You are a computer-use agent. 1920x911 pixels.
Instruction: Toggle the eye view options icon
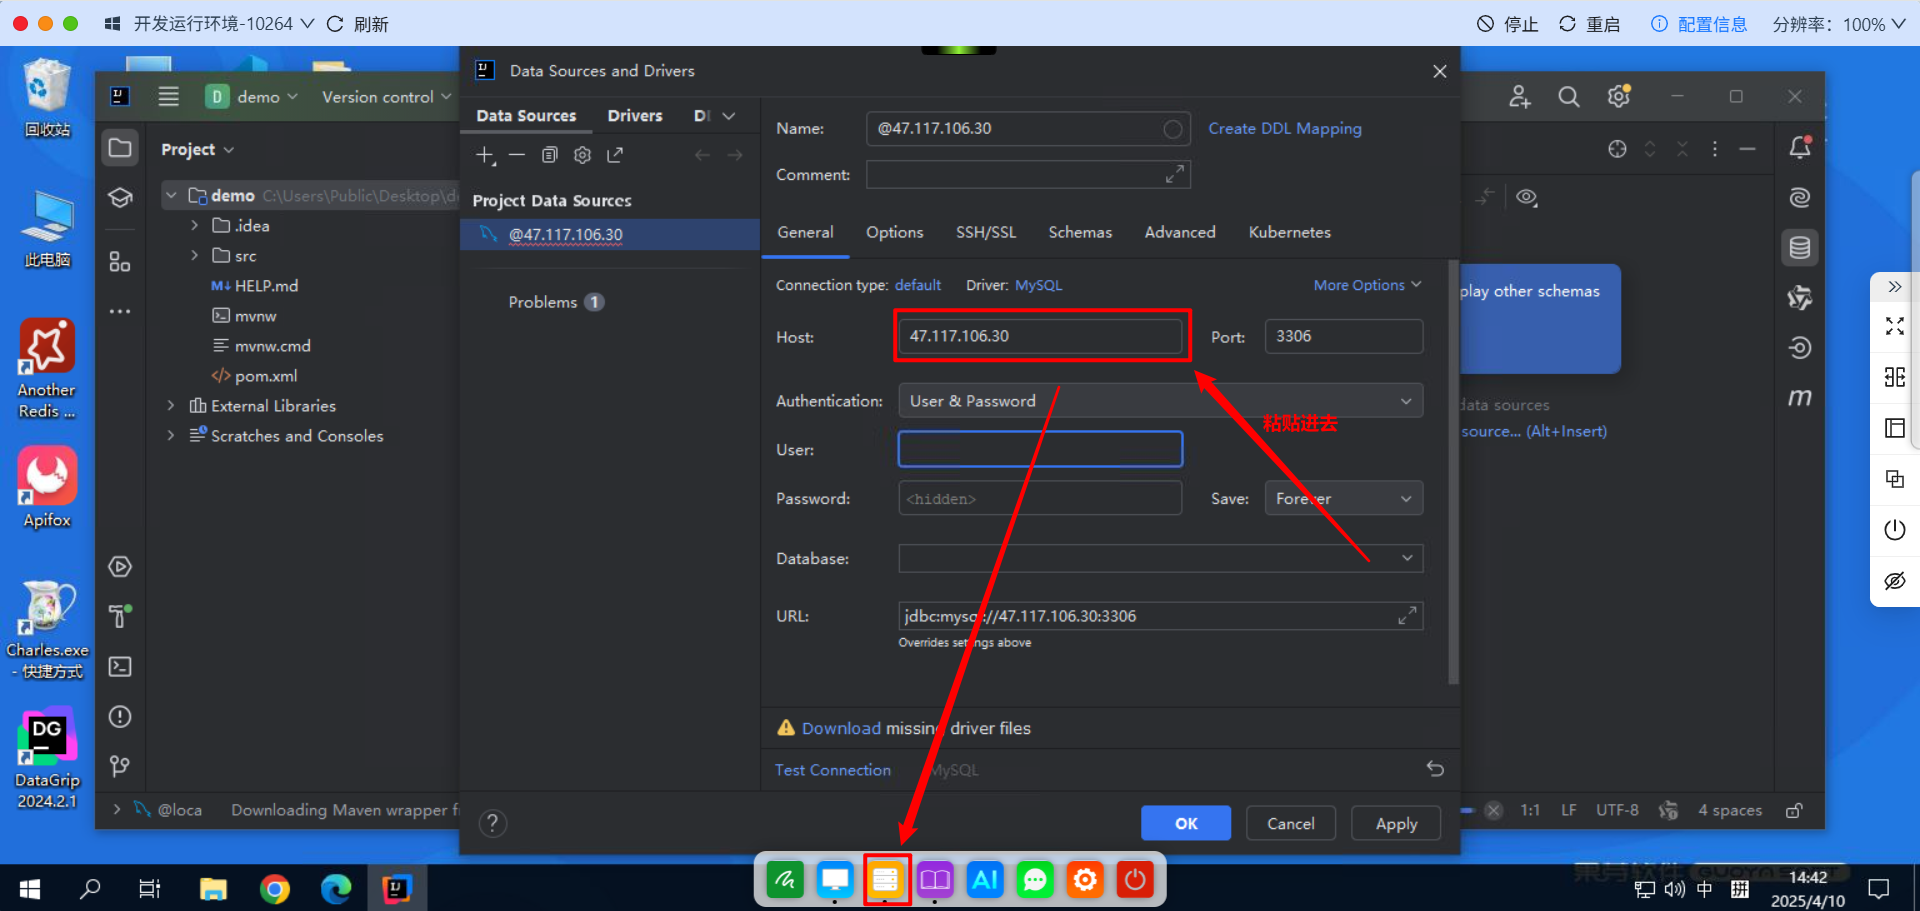[1527, 198]
